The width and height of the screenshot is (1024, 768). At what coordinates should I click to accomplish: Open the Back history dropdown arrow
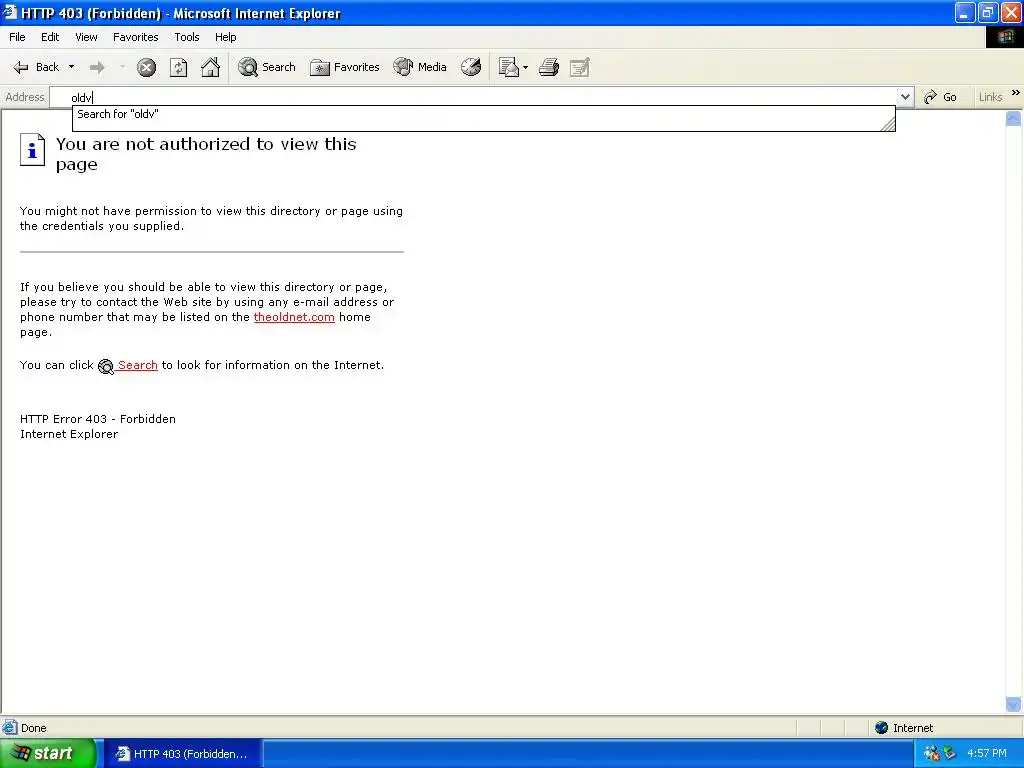(x=71, y=67)
